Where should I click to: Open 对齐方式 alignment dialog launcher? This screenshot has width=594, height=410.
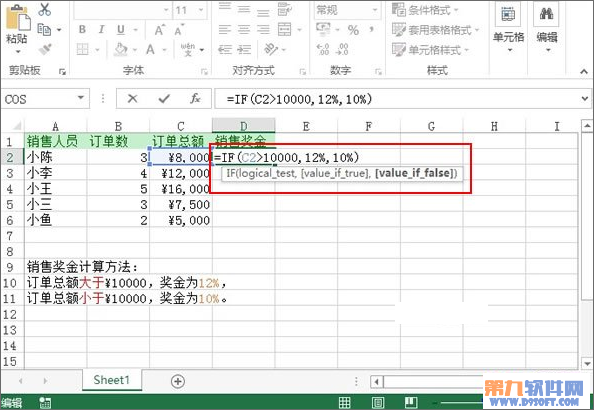click(303, 71)
